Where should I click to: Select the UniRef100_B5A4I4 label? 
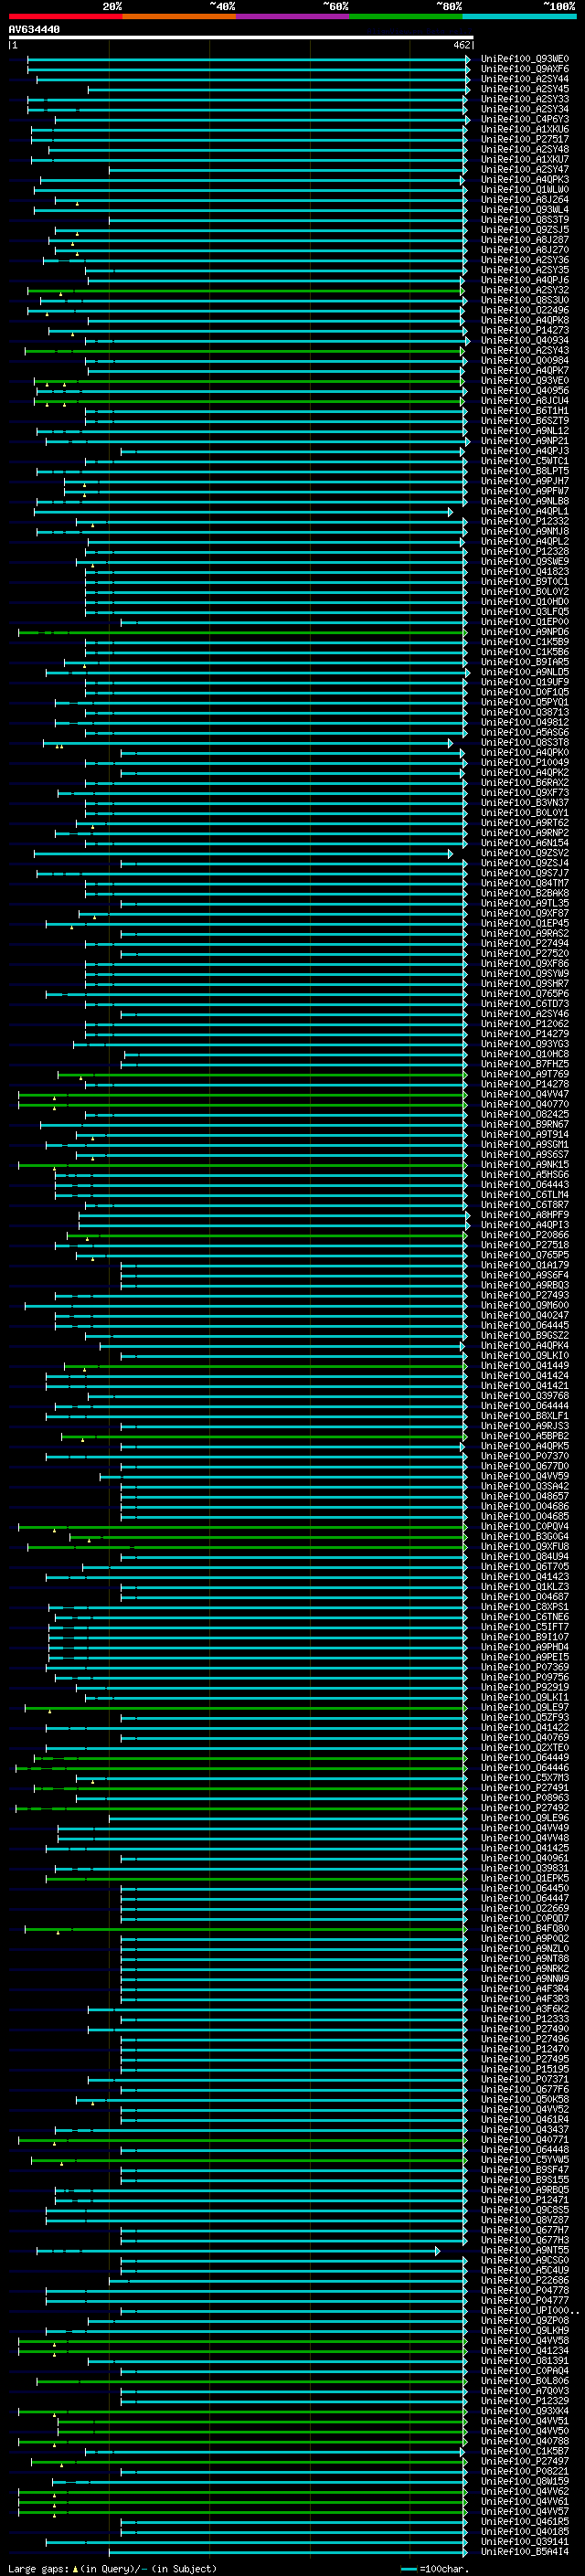tap(525, 2551)
